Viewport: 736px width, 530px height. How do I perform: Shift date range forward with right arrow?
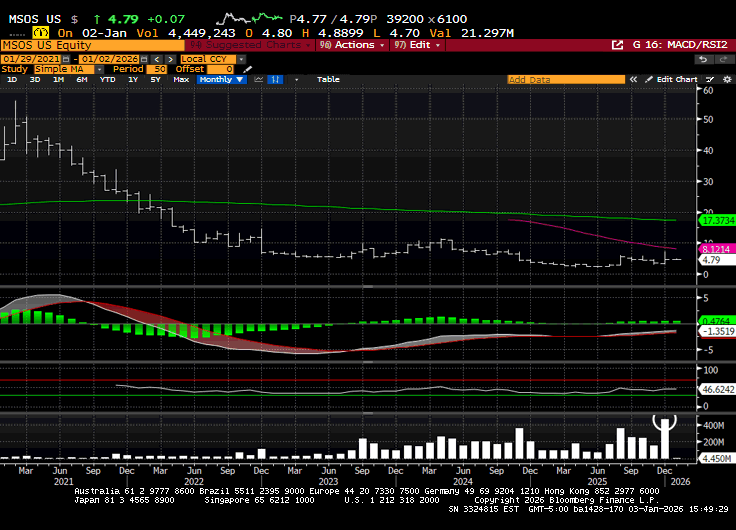171,59
